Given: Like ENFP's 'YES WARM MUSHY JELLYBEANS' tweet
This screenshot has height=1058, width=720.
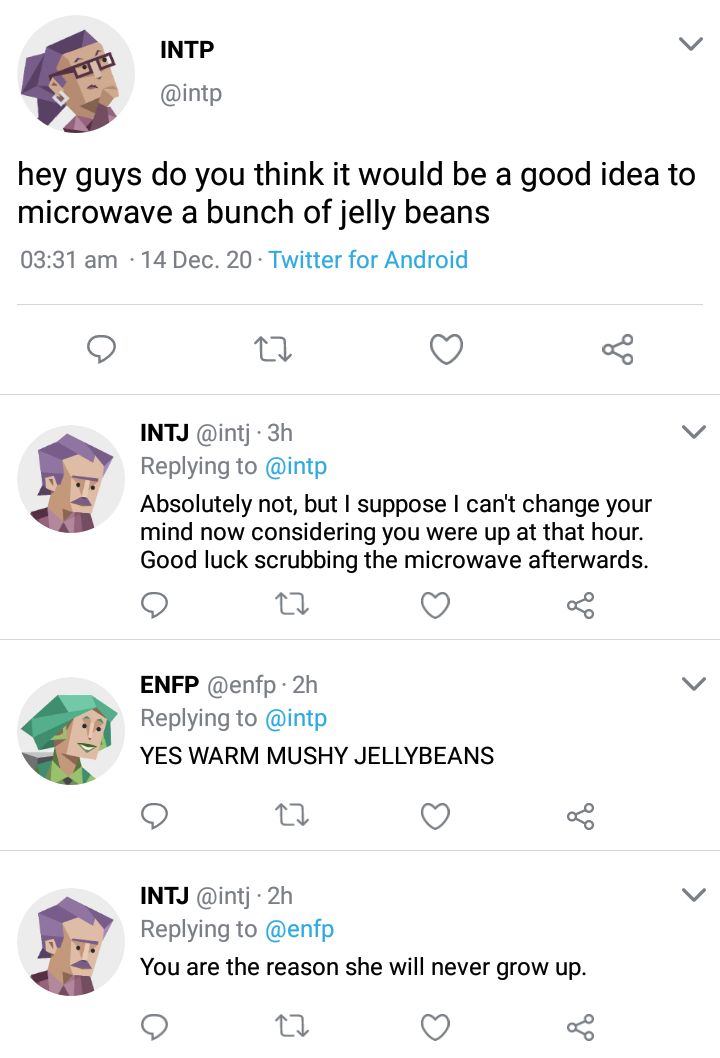Looking at the screenshot, I should click(435, 817).
